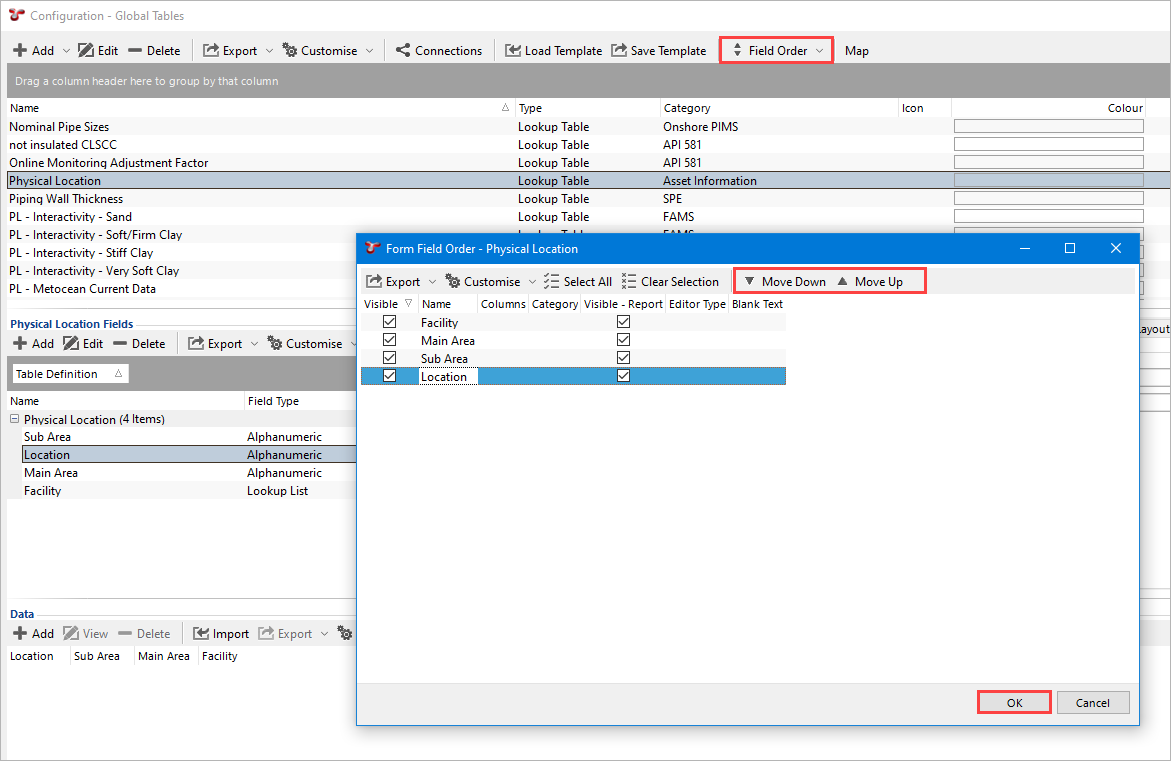Edit the selected Physical Location field
Screen dimensions: 1171x761
pos(71,343)
